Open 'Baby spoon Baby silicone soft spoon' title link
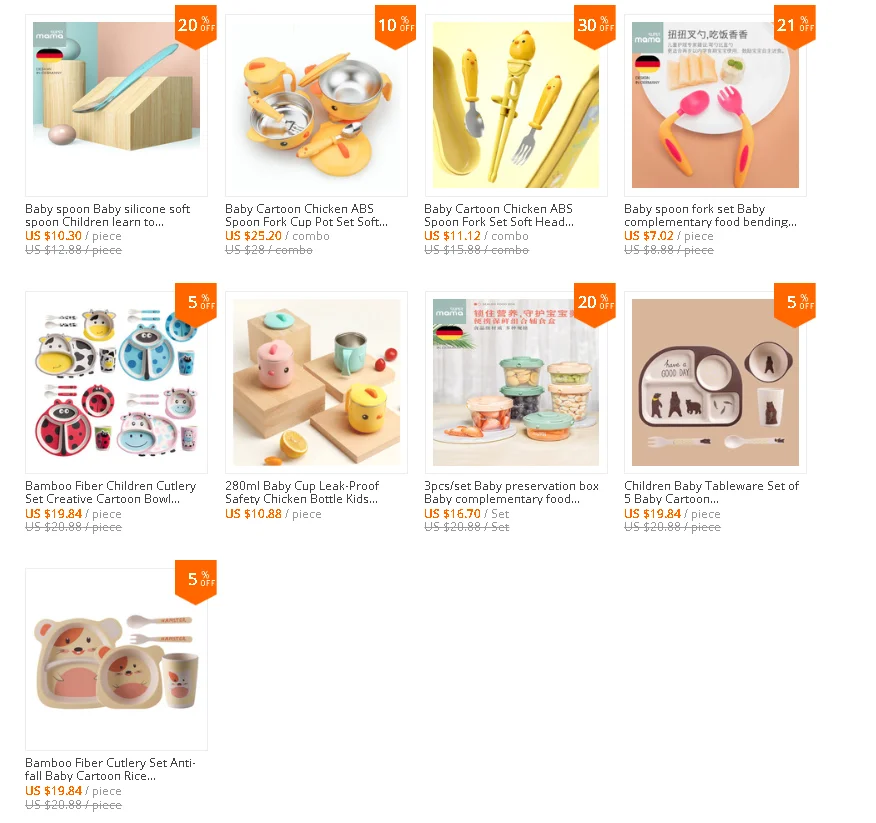This screenshot has height=823, width=876. pyautogui.click(x=108, y=215)
